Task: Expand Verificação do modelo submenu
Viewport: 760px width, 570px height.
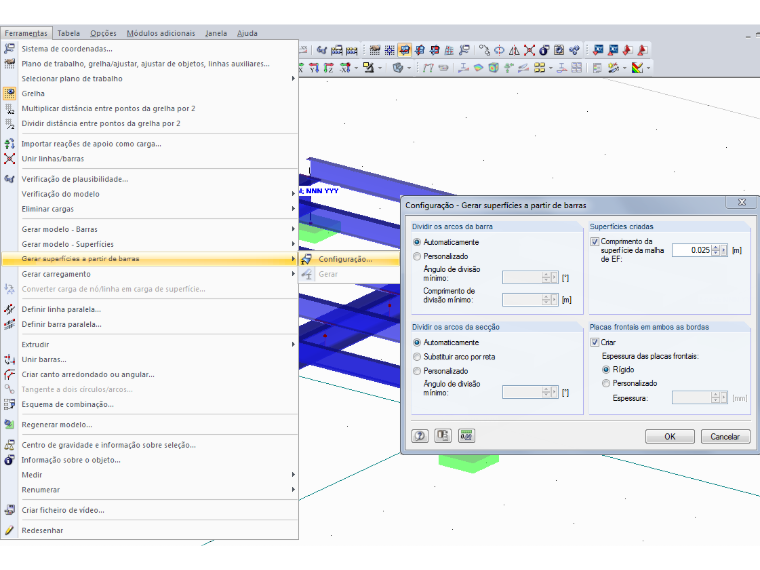Action: click(150, 194)
